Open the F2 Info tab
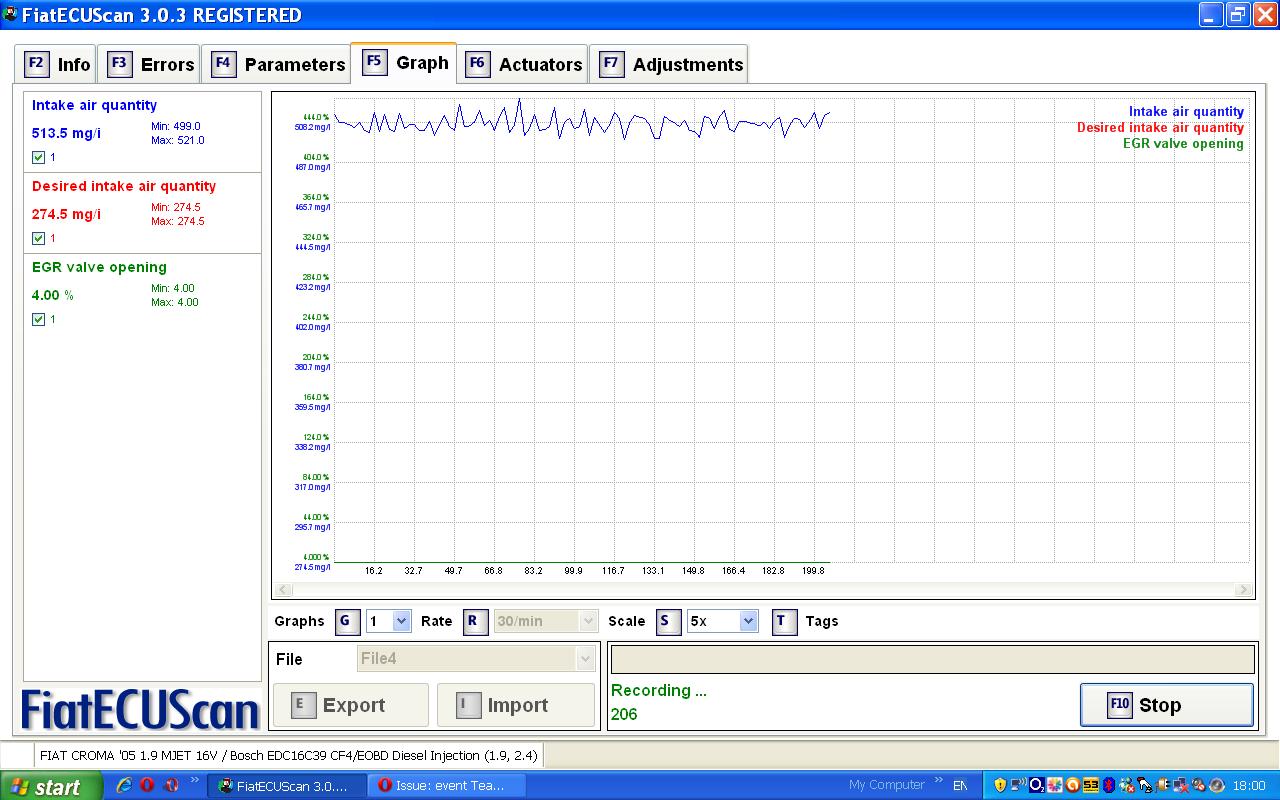The width and height of the screenshot is (1280, 800). 58,64
